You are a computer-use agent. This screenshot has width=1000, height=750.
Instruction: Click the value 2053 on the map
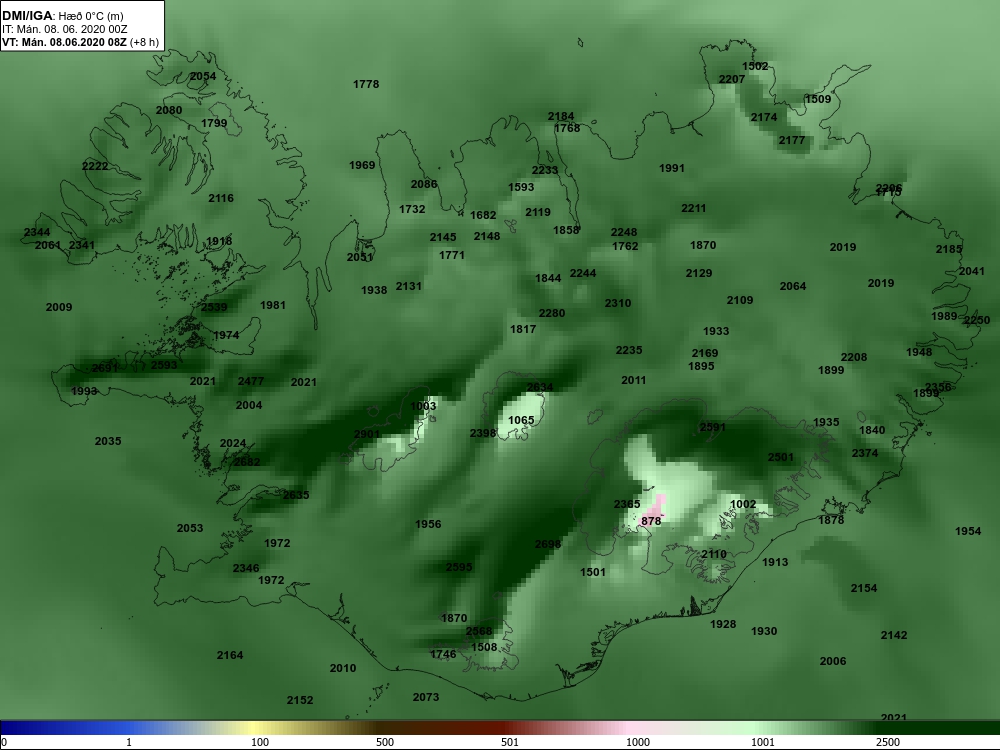[x=190, y=528]
